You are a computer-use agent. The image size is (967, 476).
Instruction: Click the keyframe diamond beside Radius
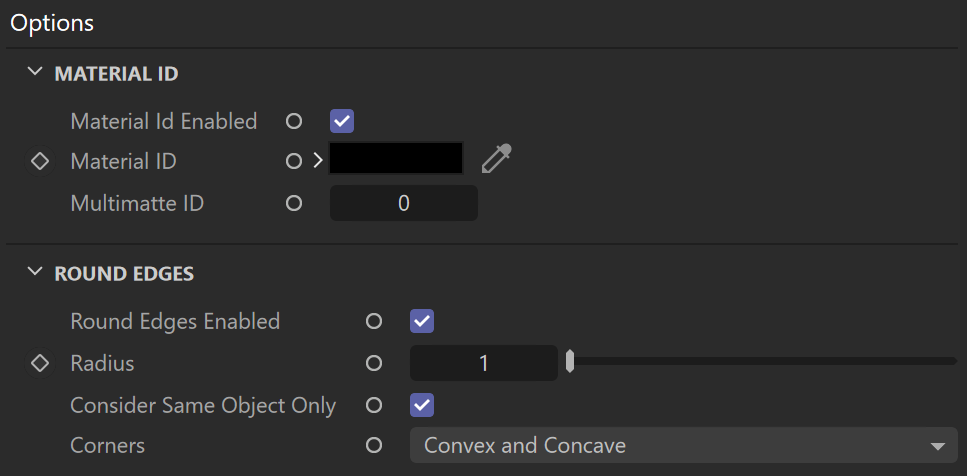click(40, 363)
